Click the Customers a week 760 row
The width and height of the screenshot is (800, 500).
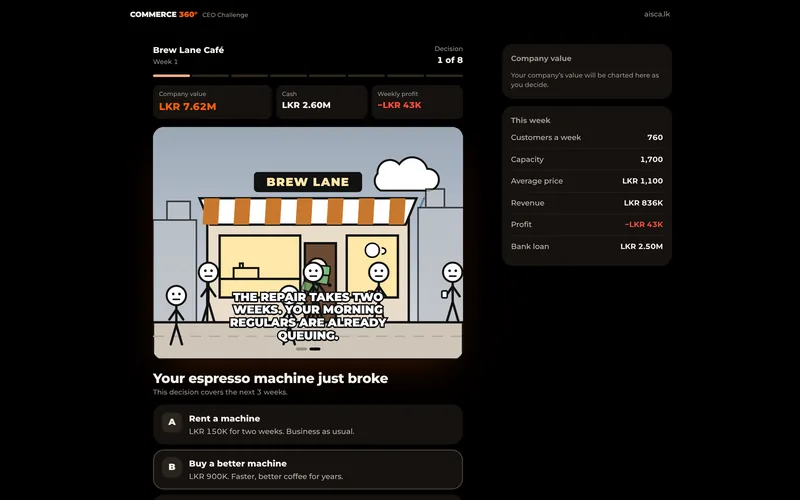point(587,137)
